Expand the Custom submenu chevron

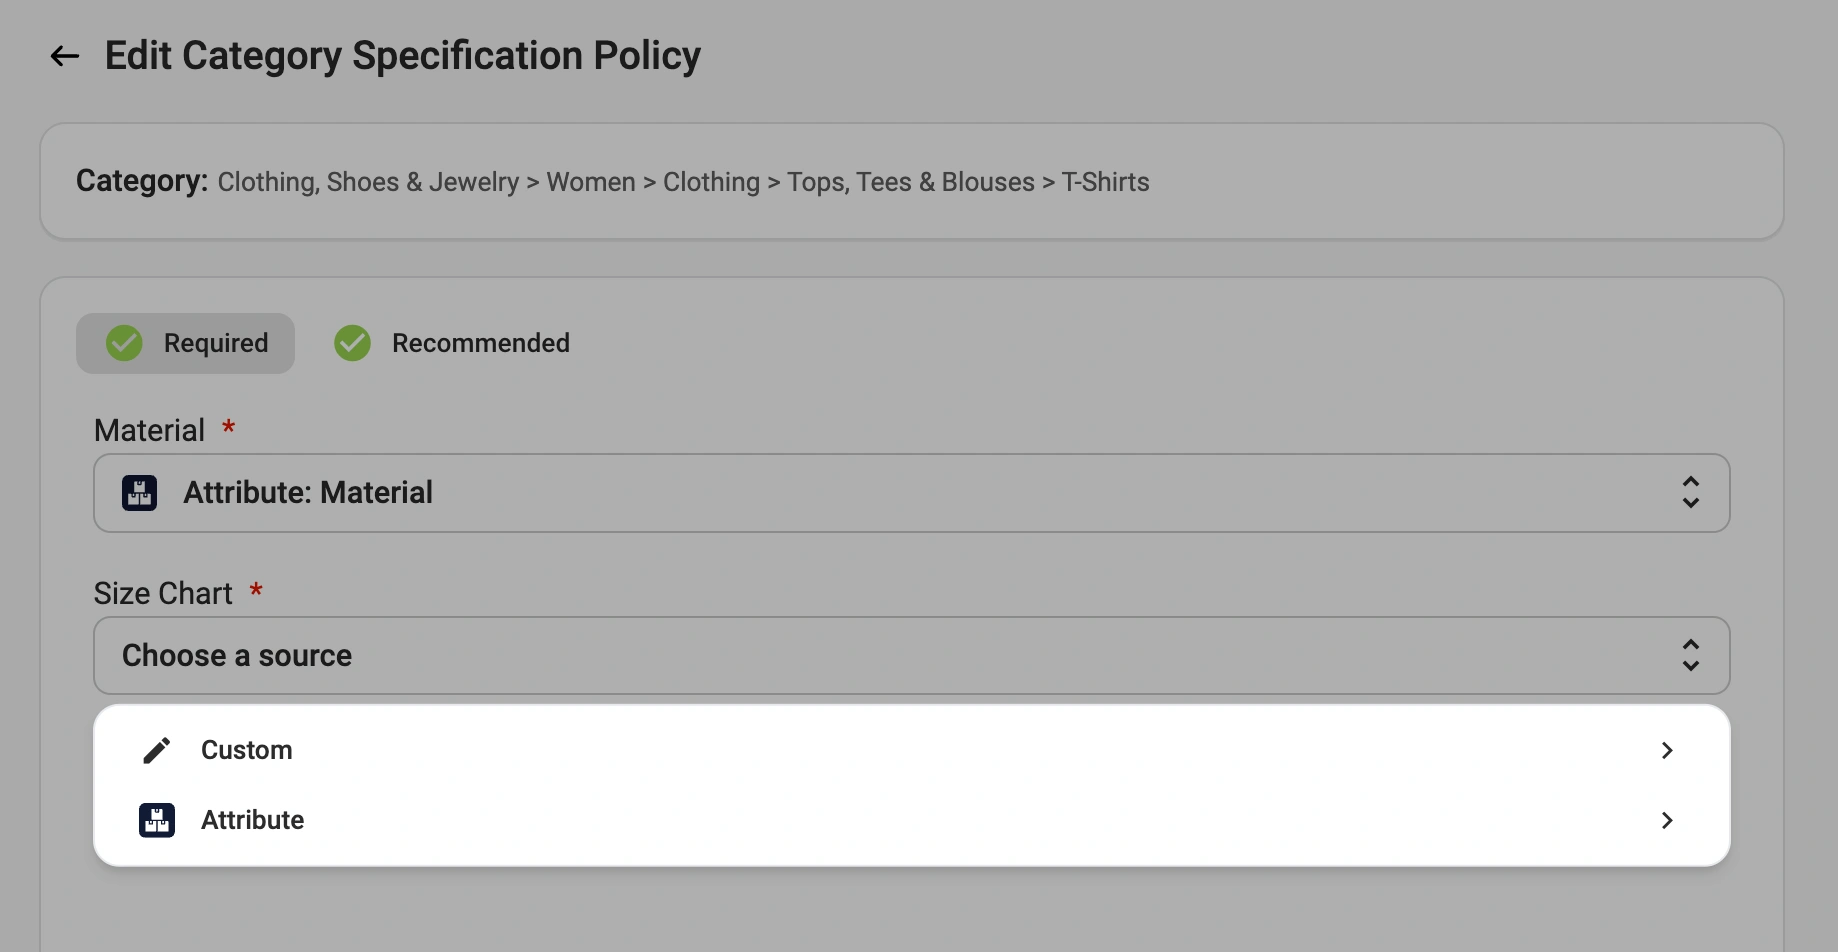tap(1666, 750)
